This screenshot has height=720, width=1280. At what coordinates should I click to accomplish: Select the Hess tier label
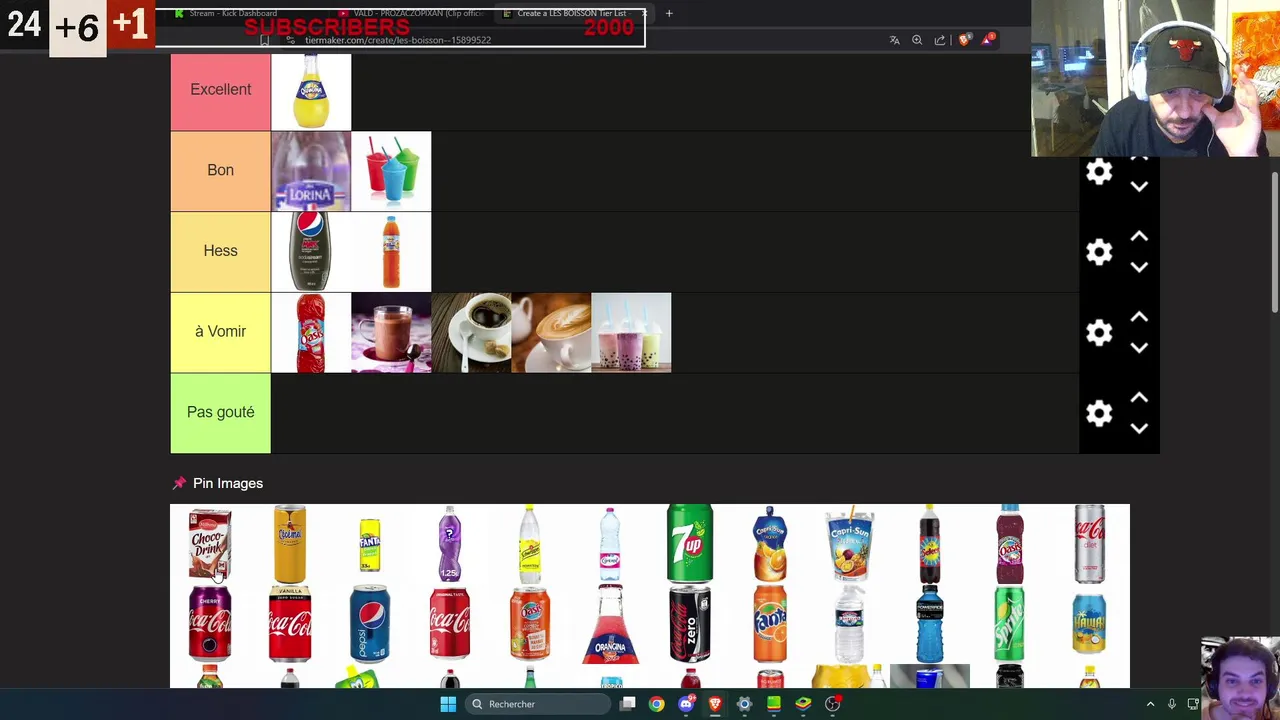pos(220,251)
